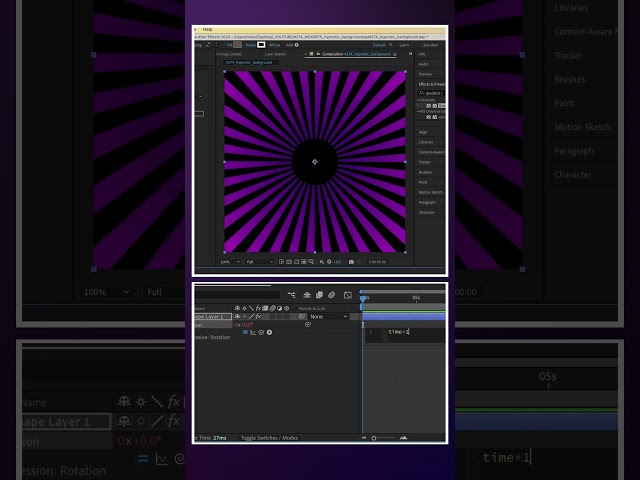Click the expression pick whip icon

pyautogui.click(x=261, y=332)
